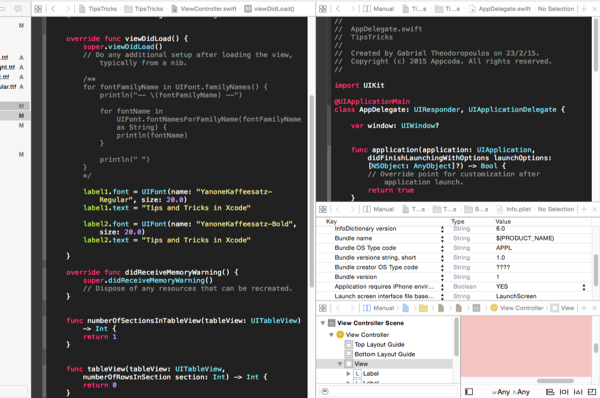Collapse the View item disclosure triangle
Image resolution: width=600 pixels, height=398 pixels.
(x=340, y=364)
